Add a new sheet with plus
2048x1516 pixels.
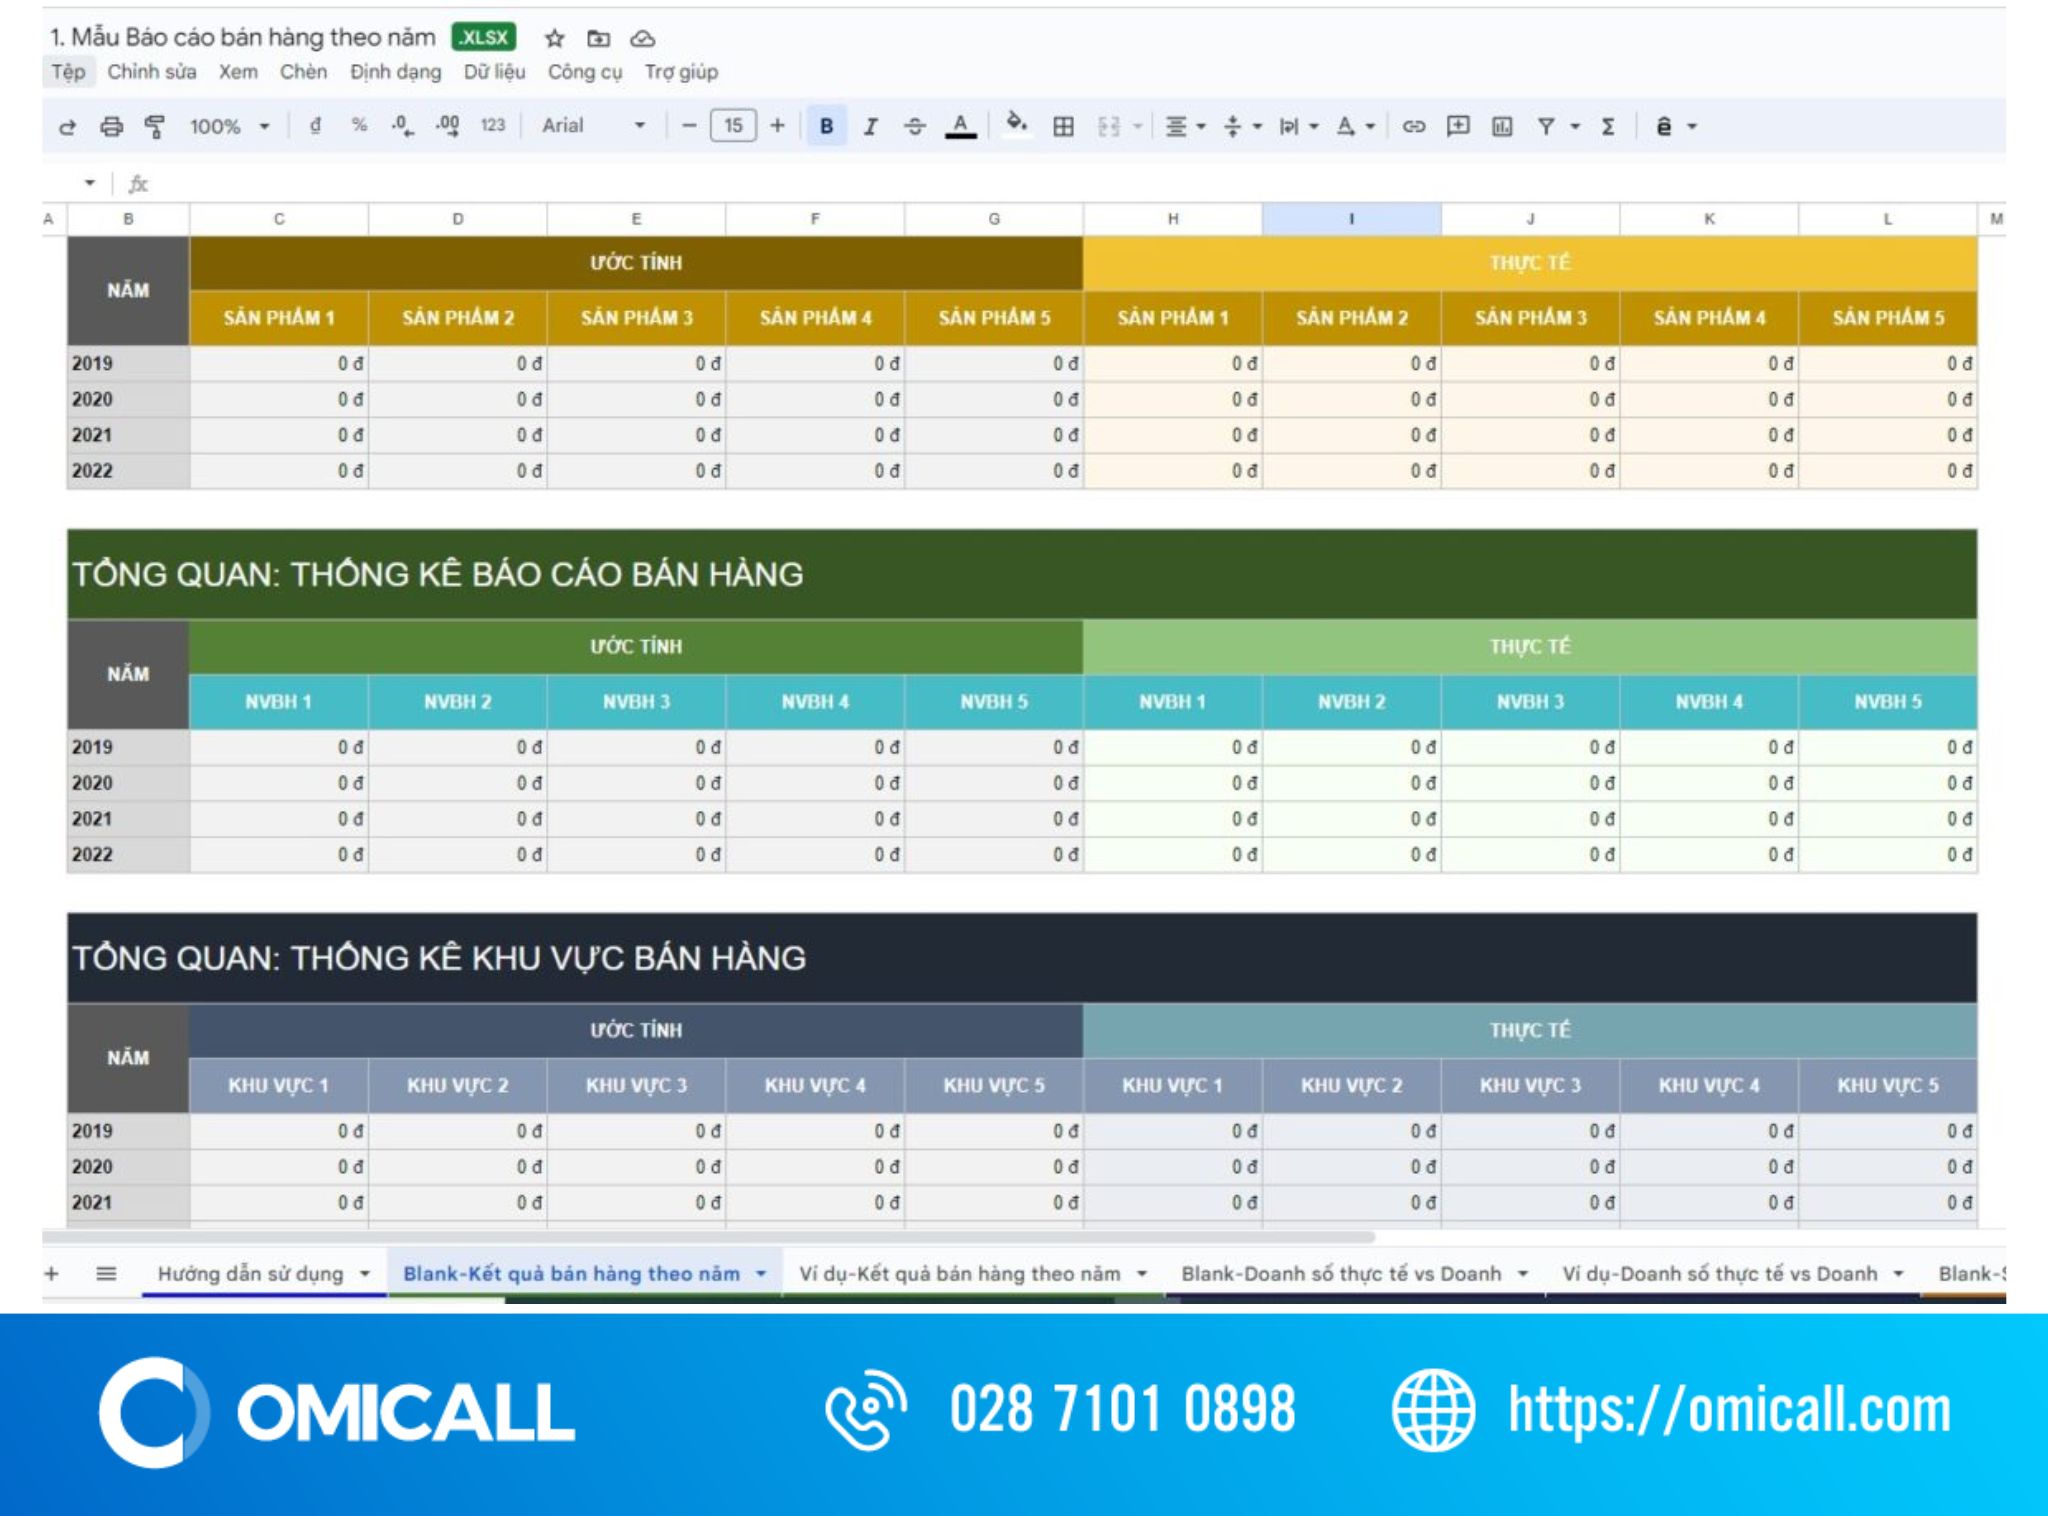tap(52, 1273)
